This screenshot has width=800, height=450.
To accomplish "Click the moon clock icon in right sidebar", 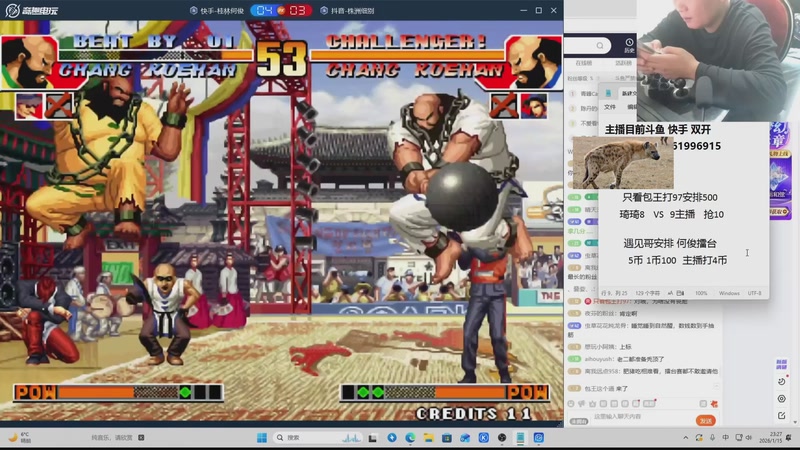I will [x=782, y=382].
